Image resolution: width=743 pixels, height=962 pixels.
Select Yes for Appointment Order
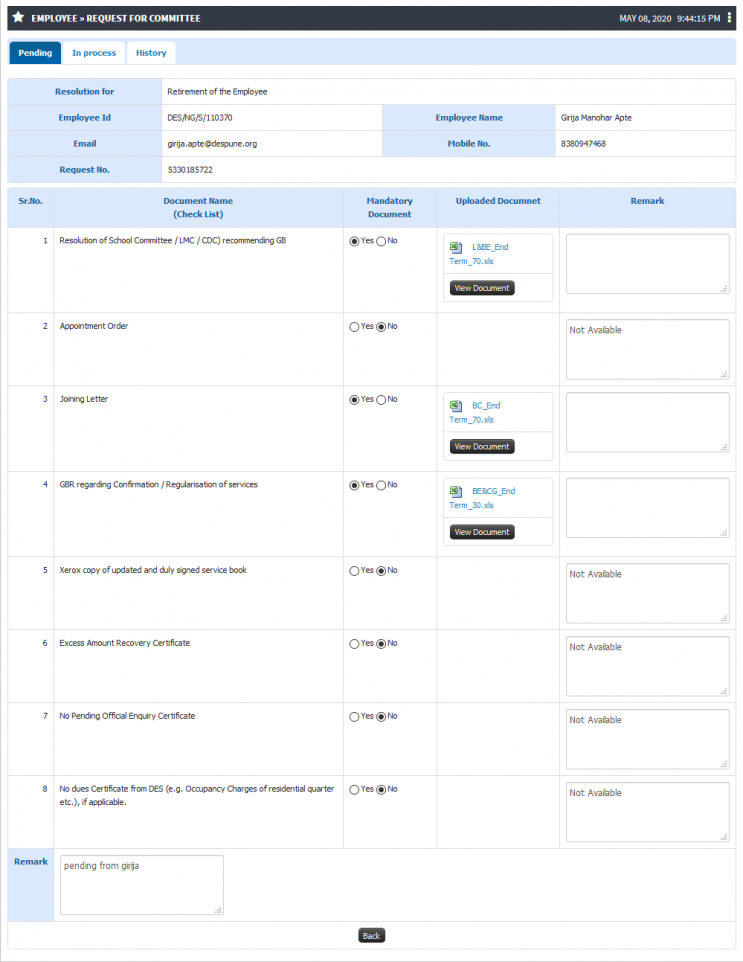click(354, 327)
